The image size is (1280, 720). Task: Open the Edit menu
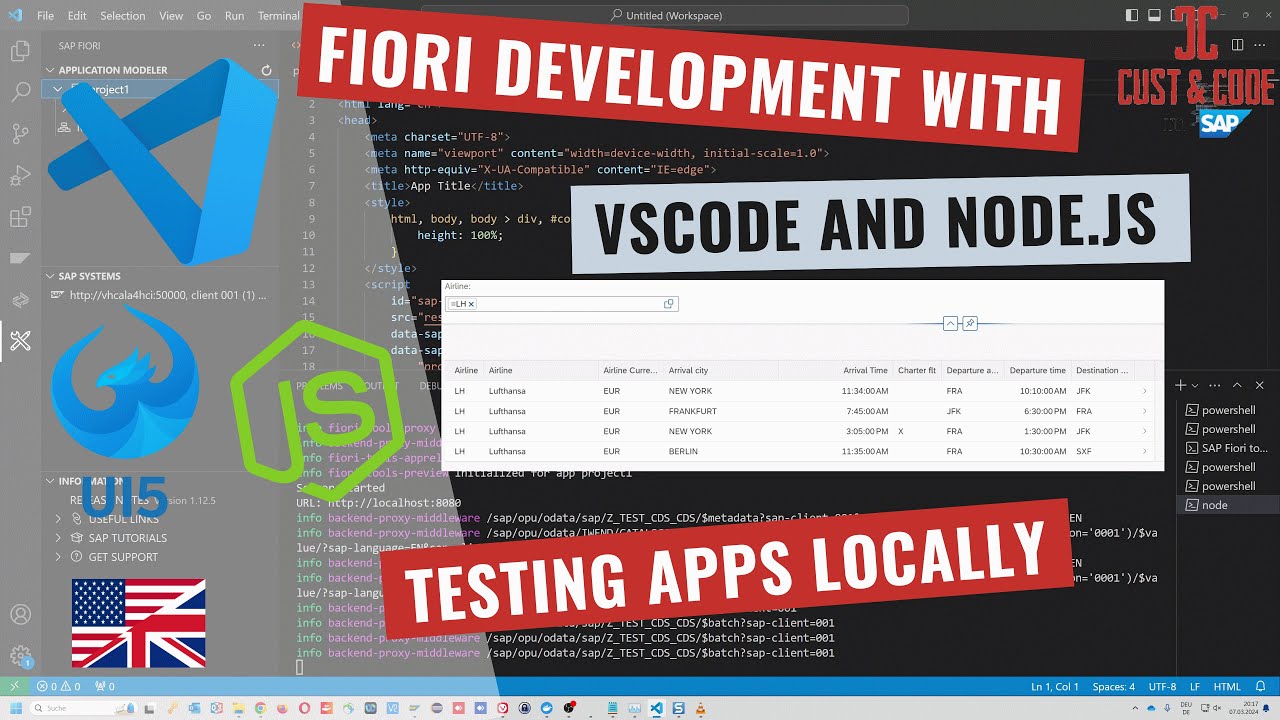(77, 15)
